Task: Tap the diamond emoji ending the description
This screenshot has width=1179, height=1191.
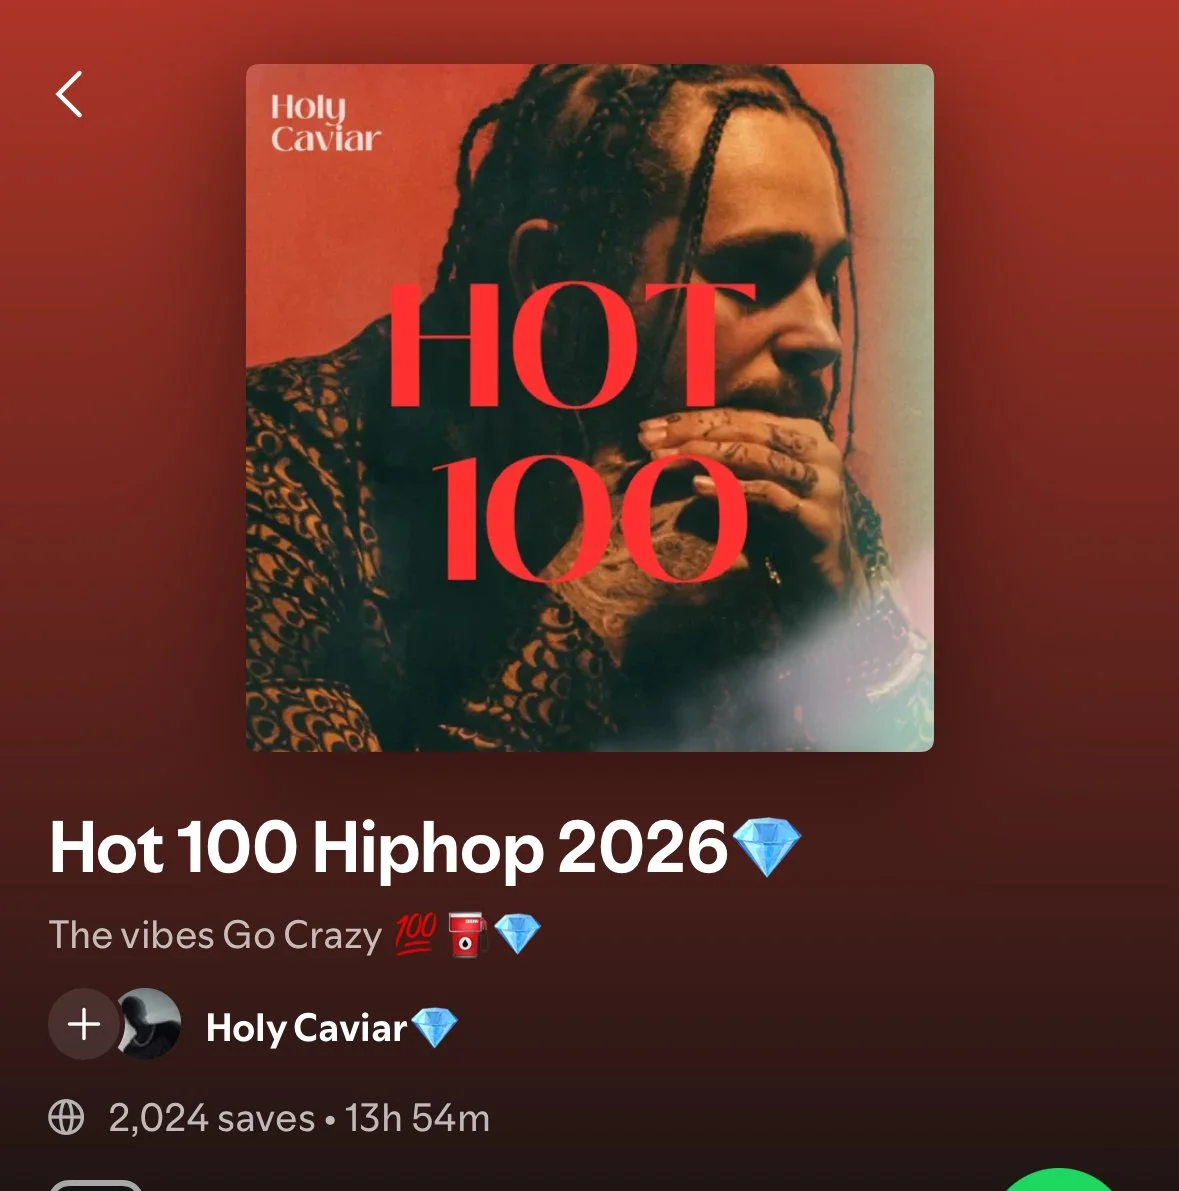Action: (517, 934)
